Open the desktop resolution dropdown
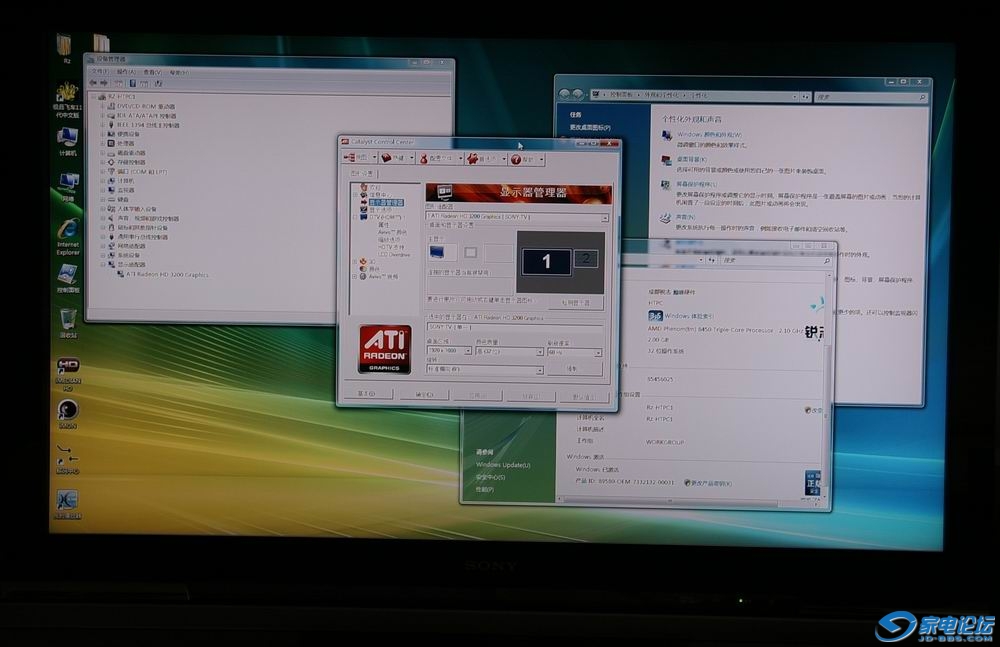1000x647 pixels. tap(467, 352)
